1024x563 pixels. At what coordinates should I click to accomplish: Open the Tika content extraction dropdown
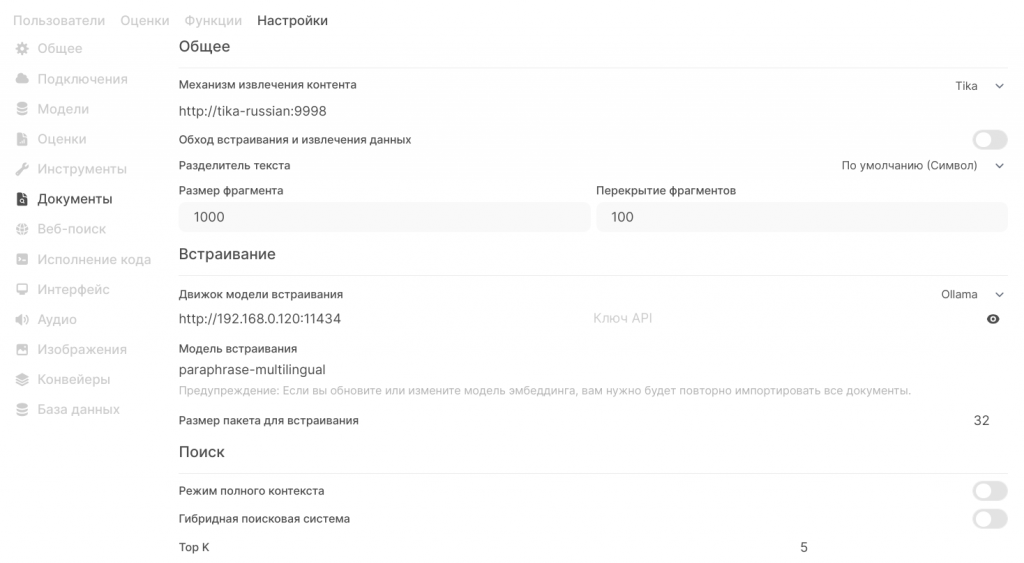[x=979, y=86]
